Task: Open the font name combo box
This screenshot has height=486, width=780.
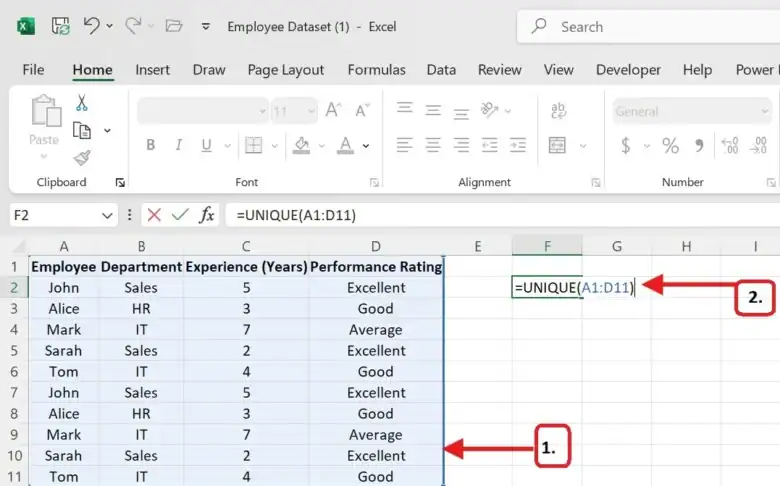Action: (202, 111)
